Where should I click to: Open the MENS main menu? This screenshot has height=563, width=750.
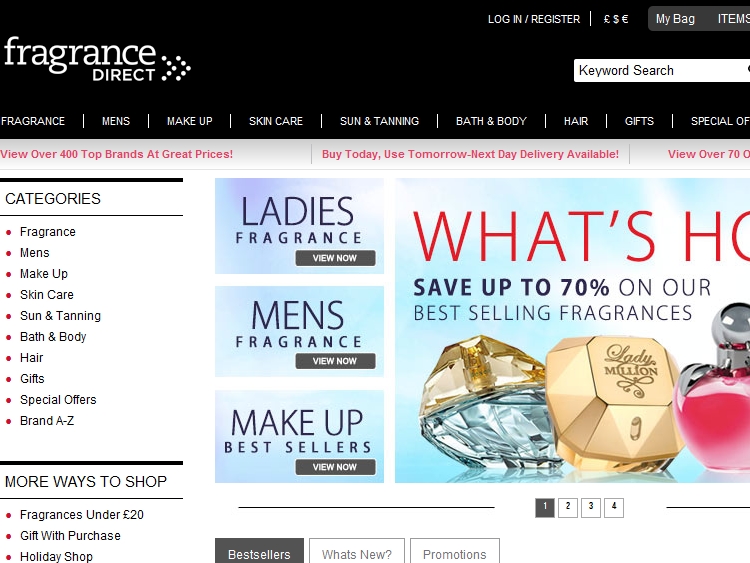click(116, 121)
